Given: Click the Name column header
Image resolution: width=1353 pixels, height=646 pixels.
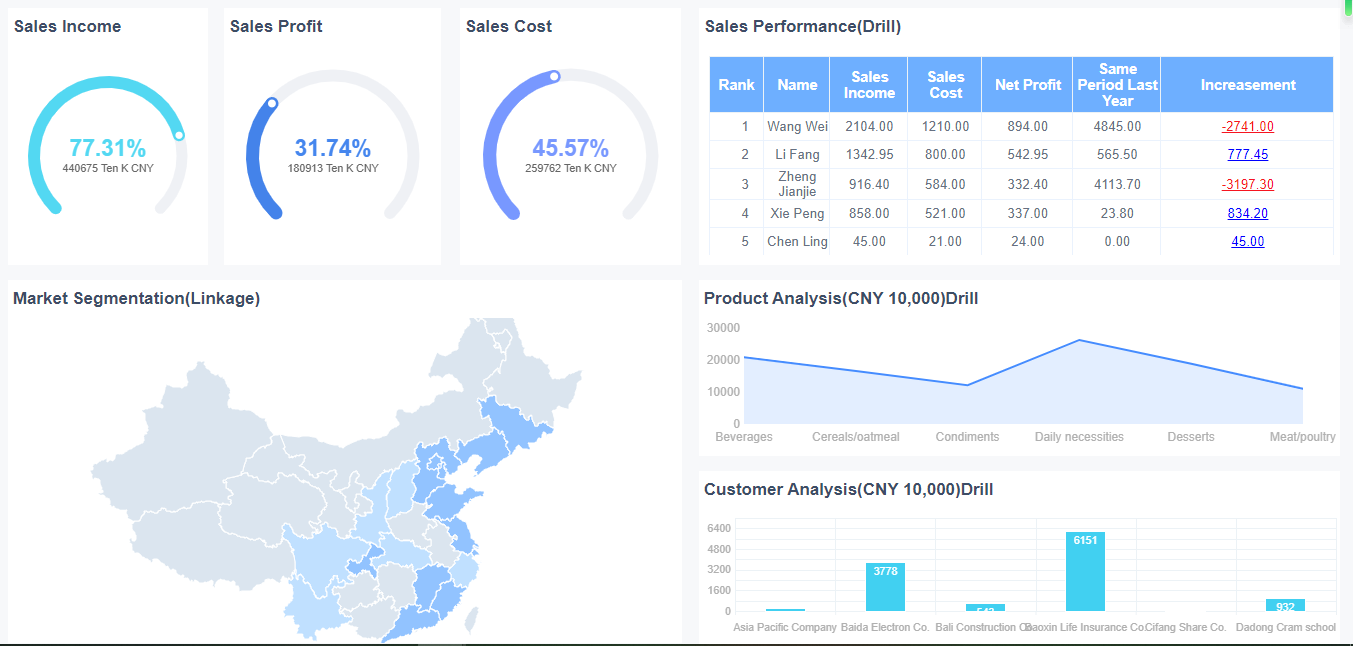Looking at the screenshot, I should pyautogui.click(x=797, y=85).
